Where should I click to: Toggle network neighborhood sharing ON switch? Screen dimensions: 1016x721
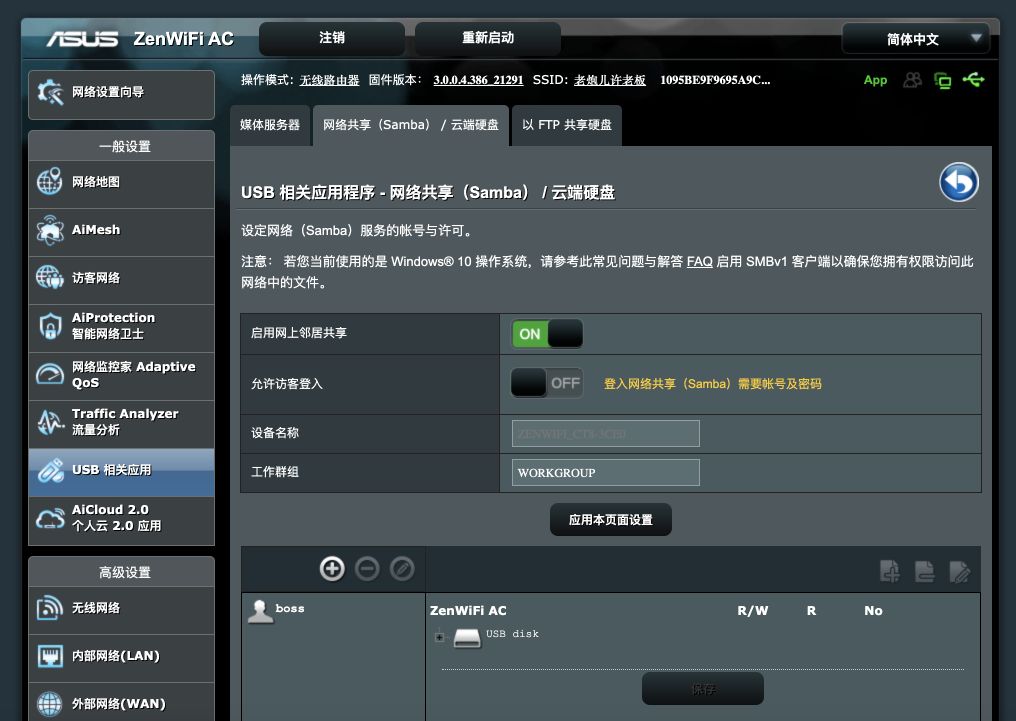(547, 334)
